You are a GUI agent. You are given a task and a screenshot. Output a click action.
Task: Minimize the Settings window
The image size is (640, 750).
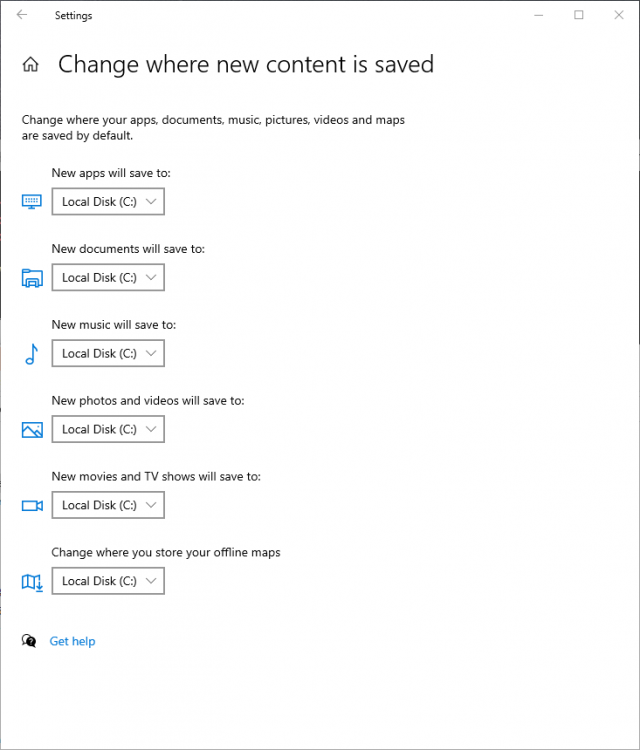[539, 15]
